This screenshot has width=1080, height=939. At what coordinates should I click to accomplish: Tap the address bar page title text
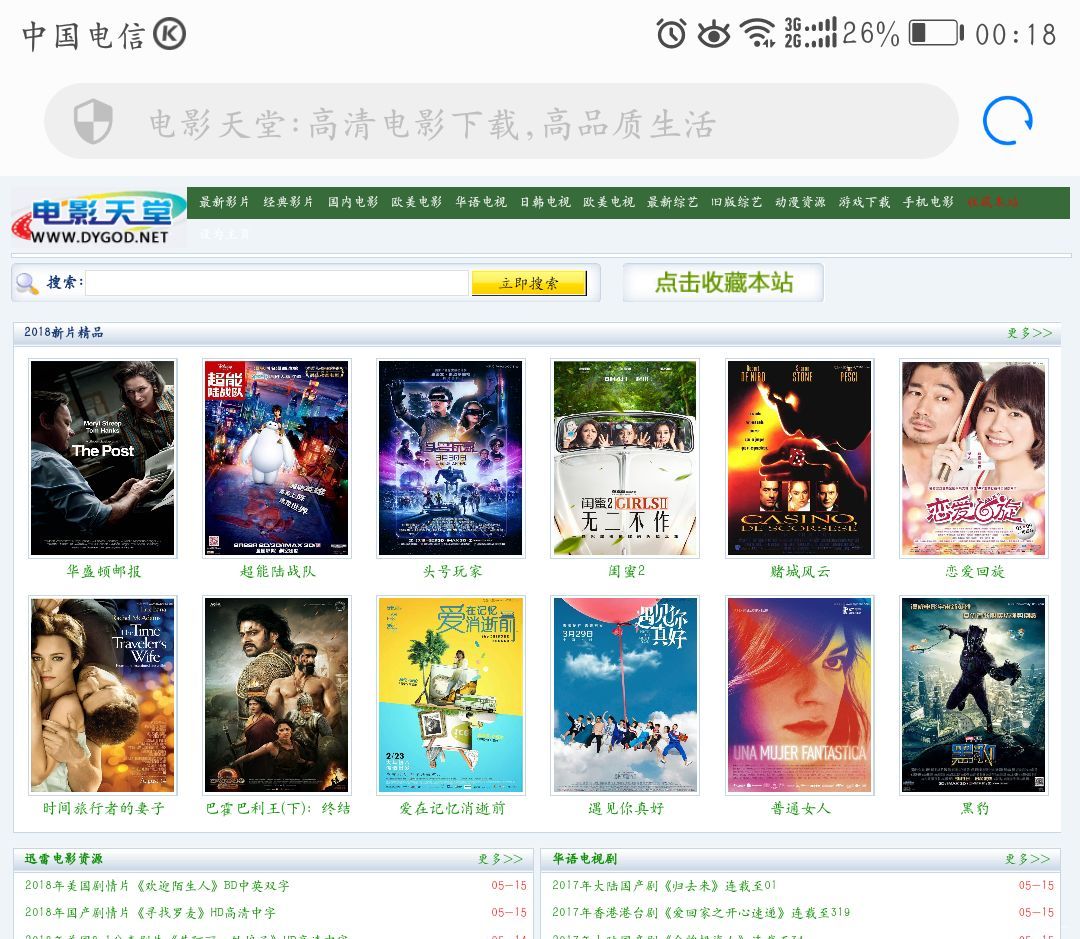[x=433, y=125]
